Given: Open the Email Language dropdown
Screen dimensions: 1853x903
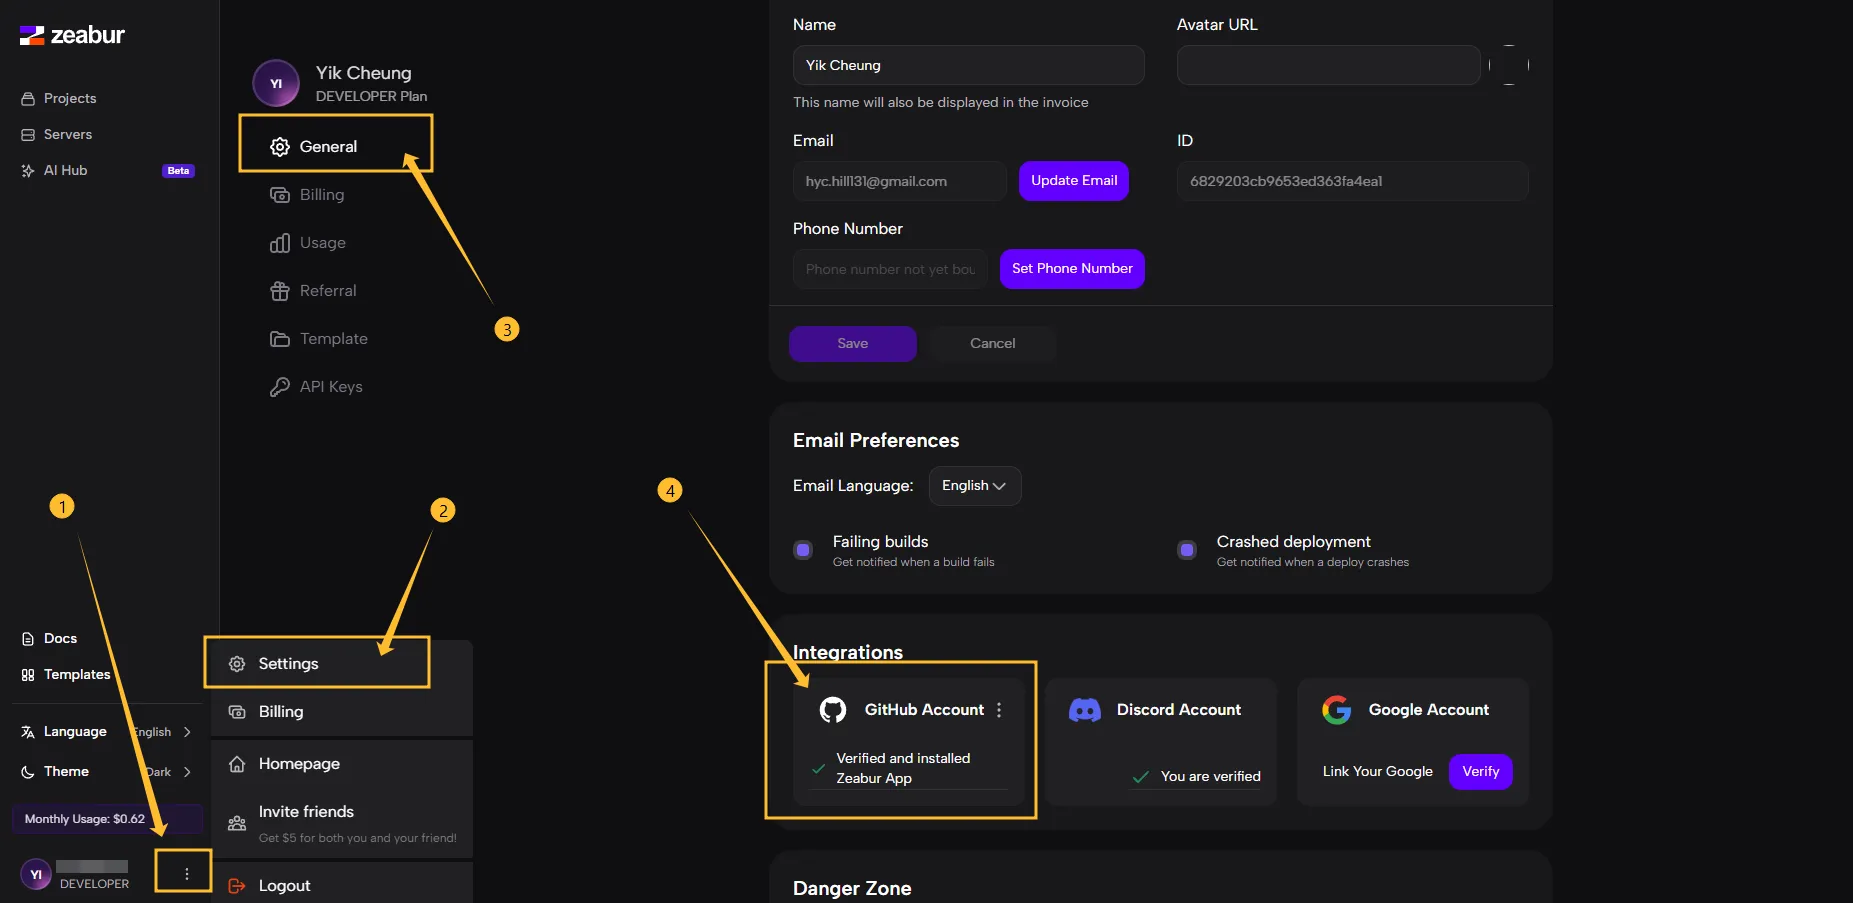Looking at the screenshot, I should click(974, 486).
